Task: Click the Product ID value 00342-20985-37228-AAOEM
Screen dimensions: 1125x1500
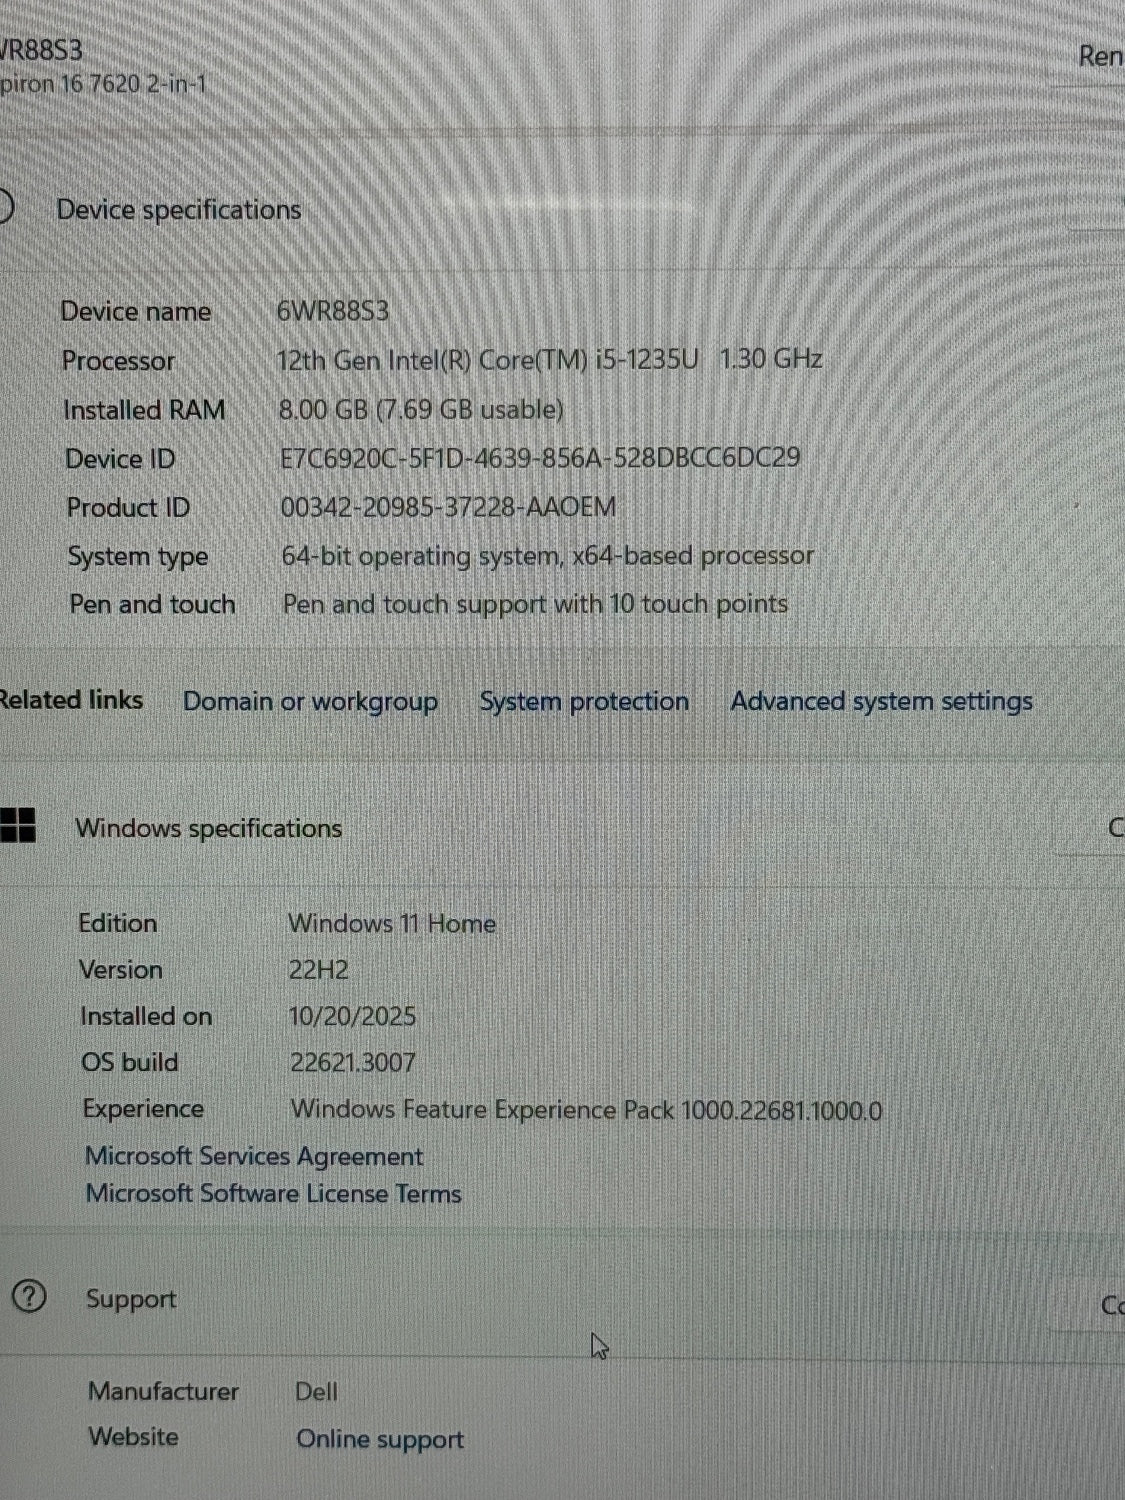Action: (x=448, y=507)
